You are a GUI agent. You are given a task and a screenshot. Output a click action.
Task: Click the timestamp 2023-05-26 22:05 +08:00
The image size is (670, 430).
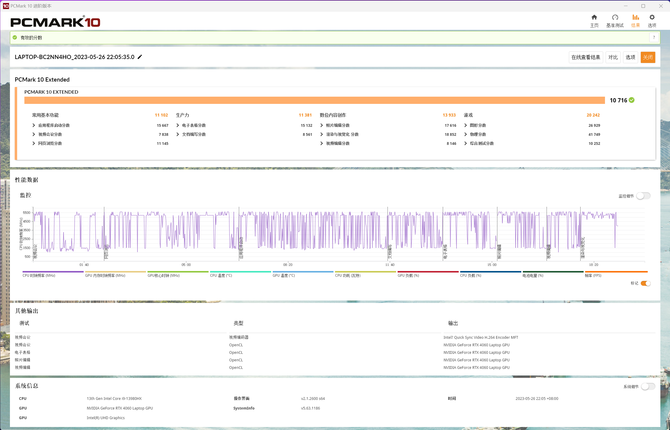click(537, 398)
